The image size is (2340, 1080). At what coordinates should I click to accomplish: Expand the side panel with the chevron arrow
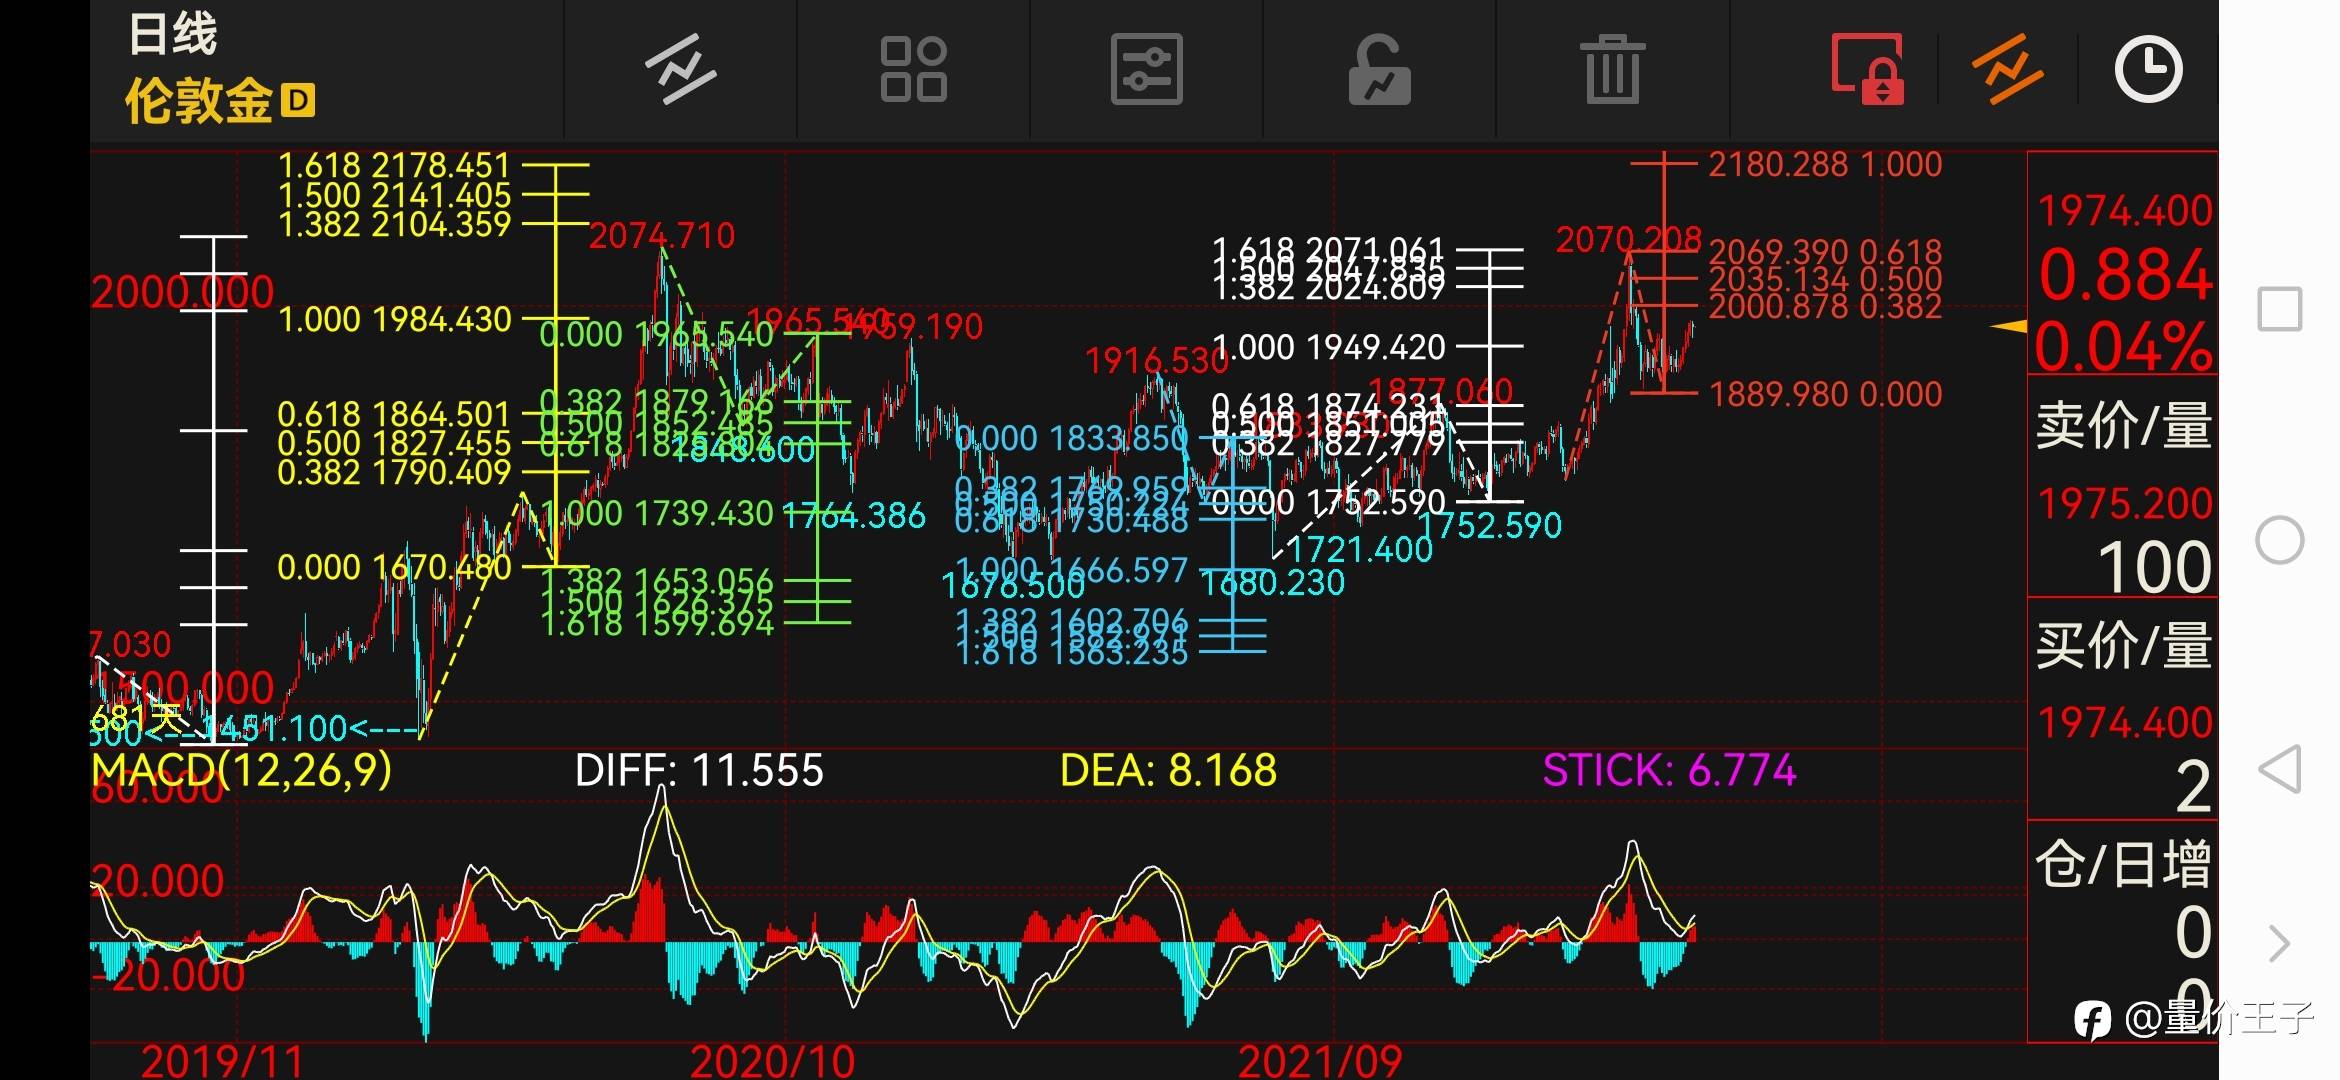pyautogui.click(x=2279, y=943)
